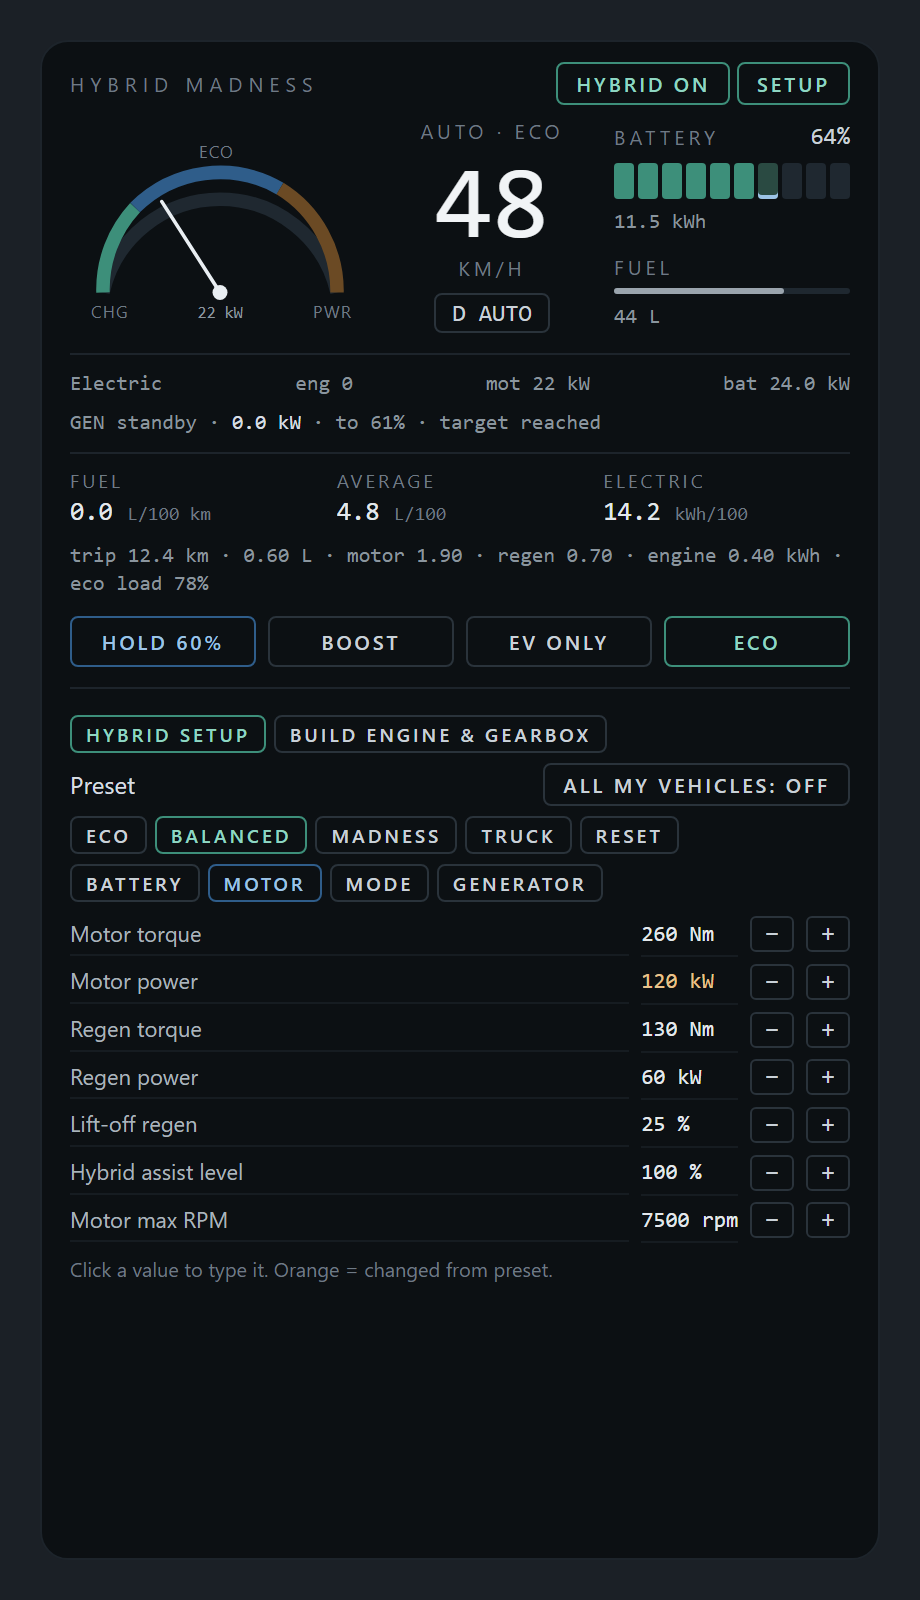Viewport: 920px width, 1600px height.
Task: Click the 'GEN standby' status line
Action: coord(335,423)
